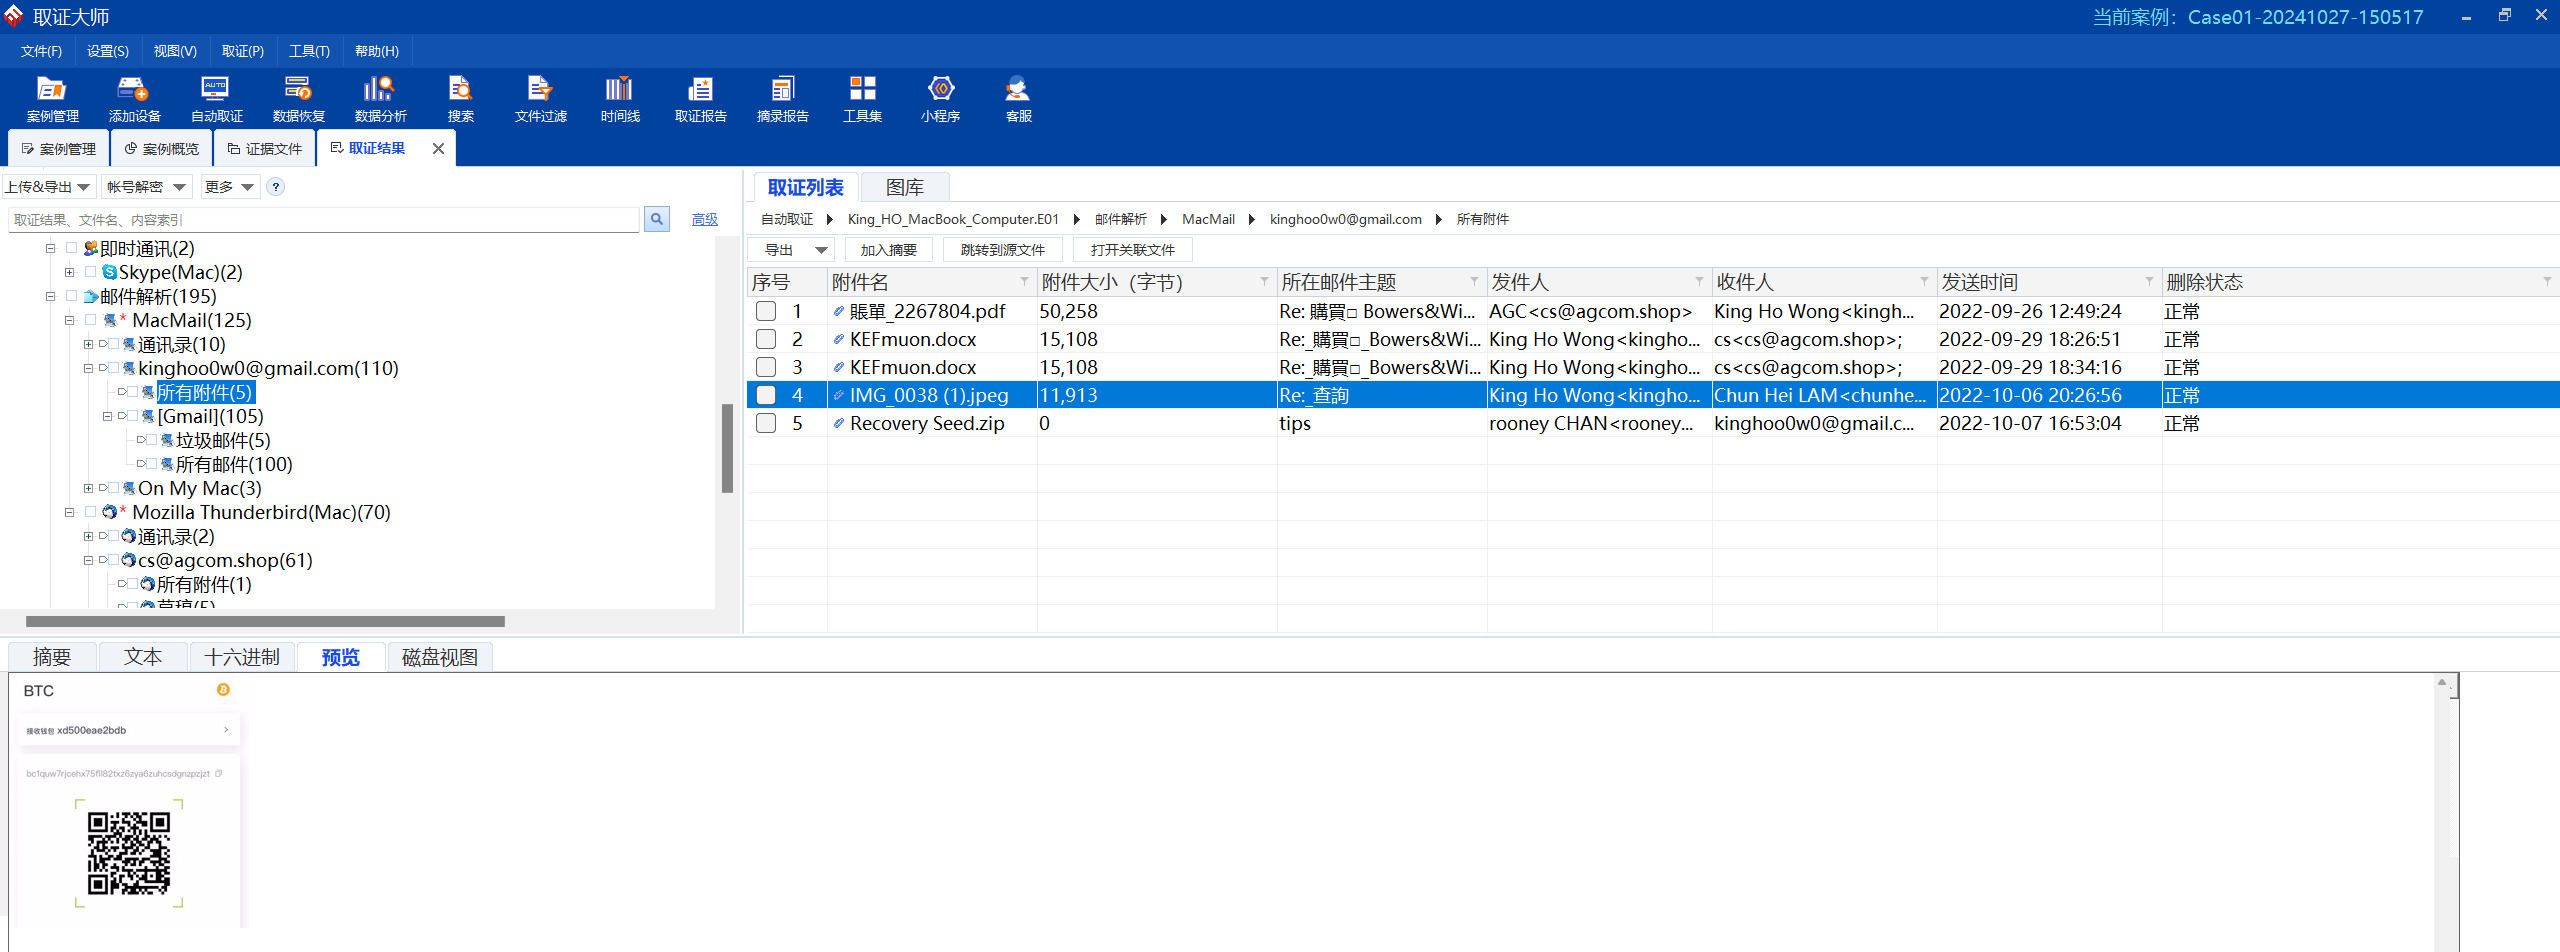
Task: Open 数据分析 tool
Action: [380, 98]
